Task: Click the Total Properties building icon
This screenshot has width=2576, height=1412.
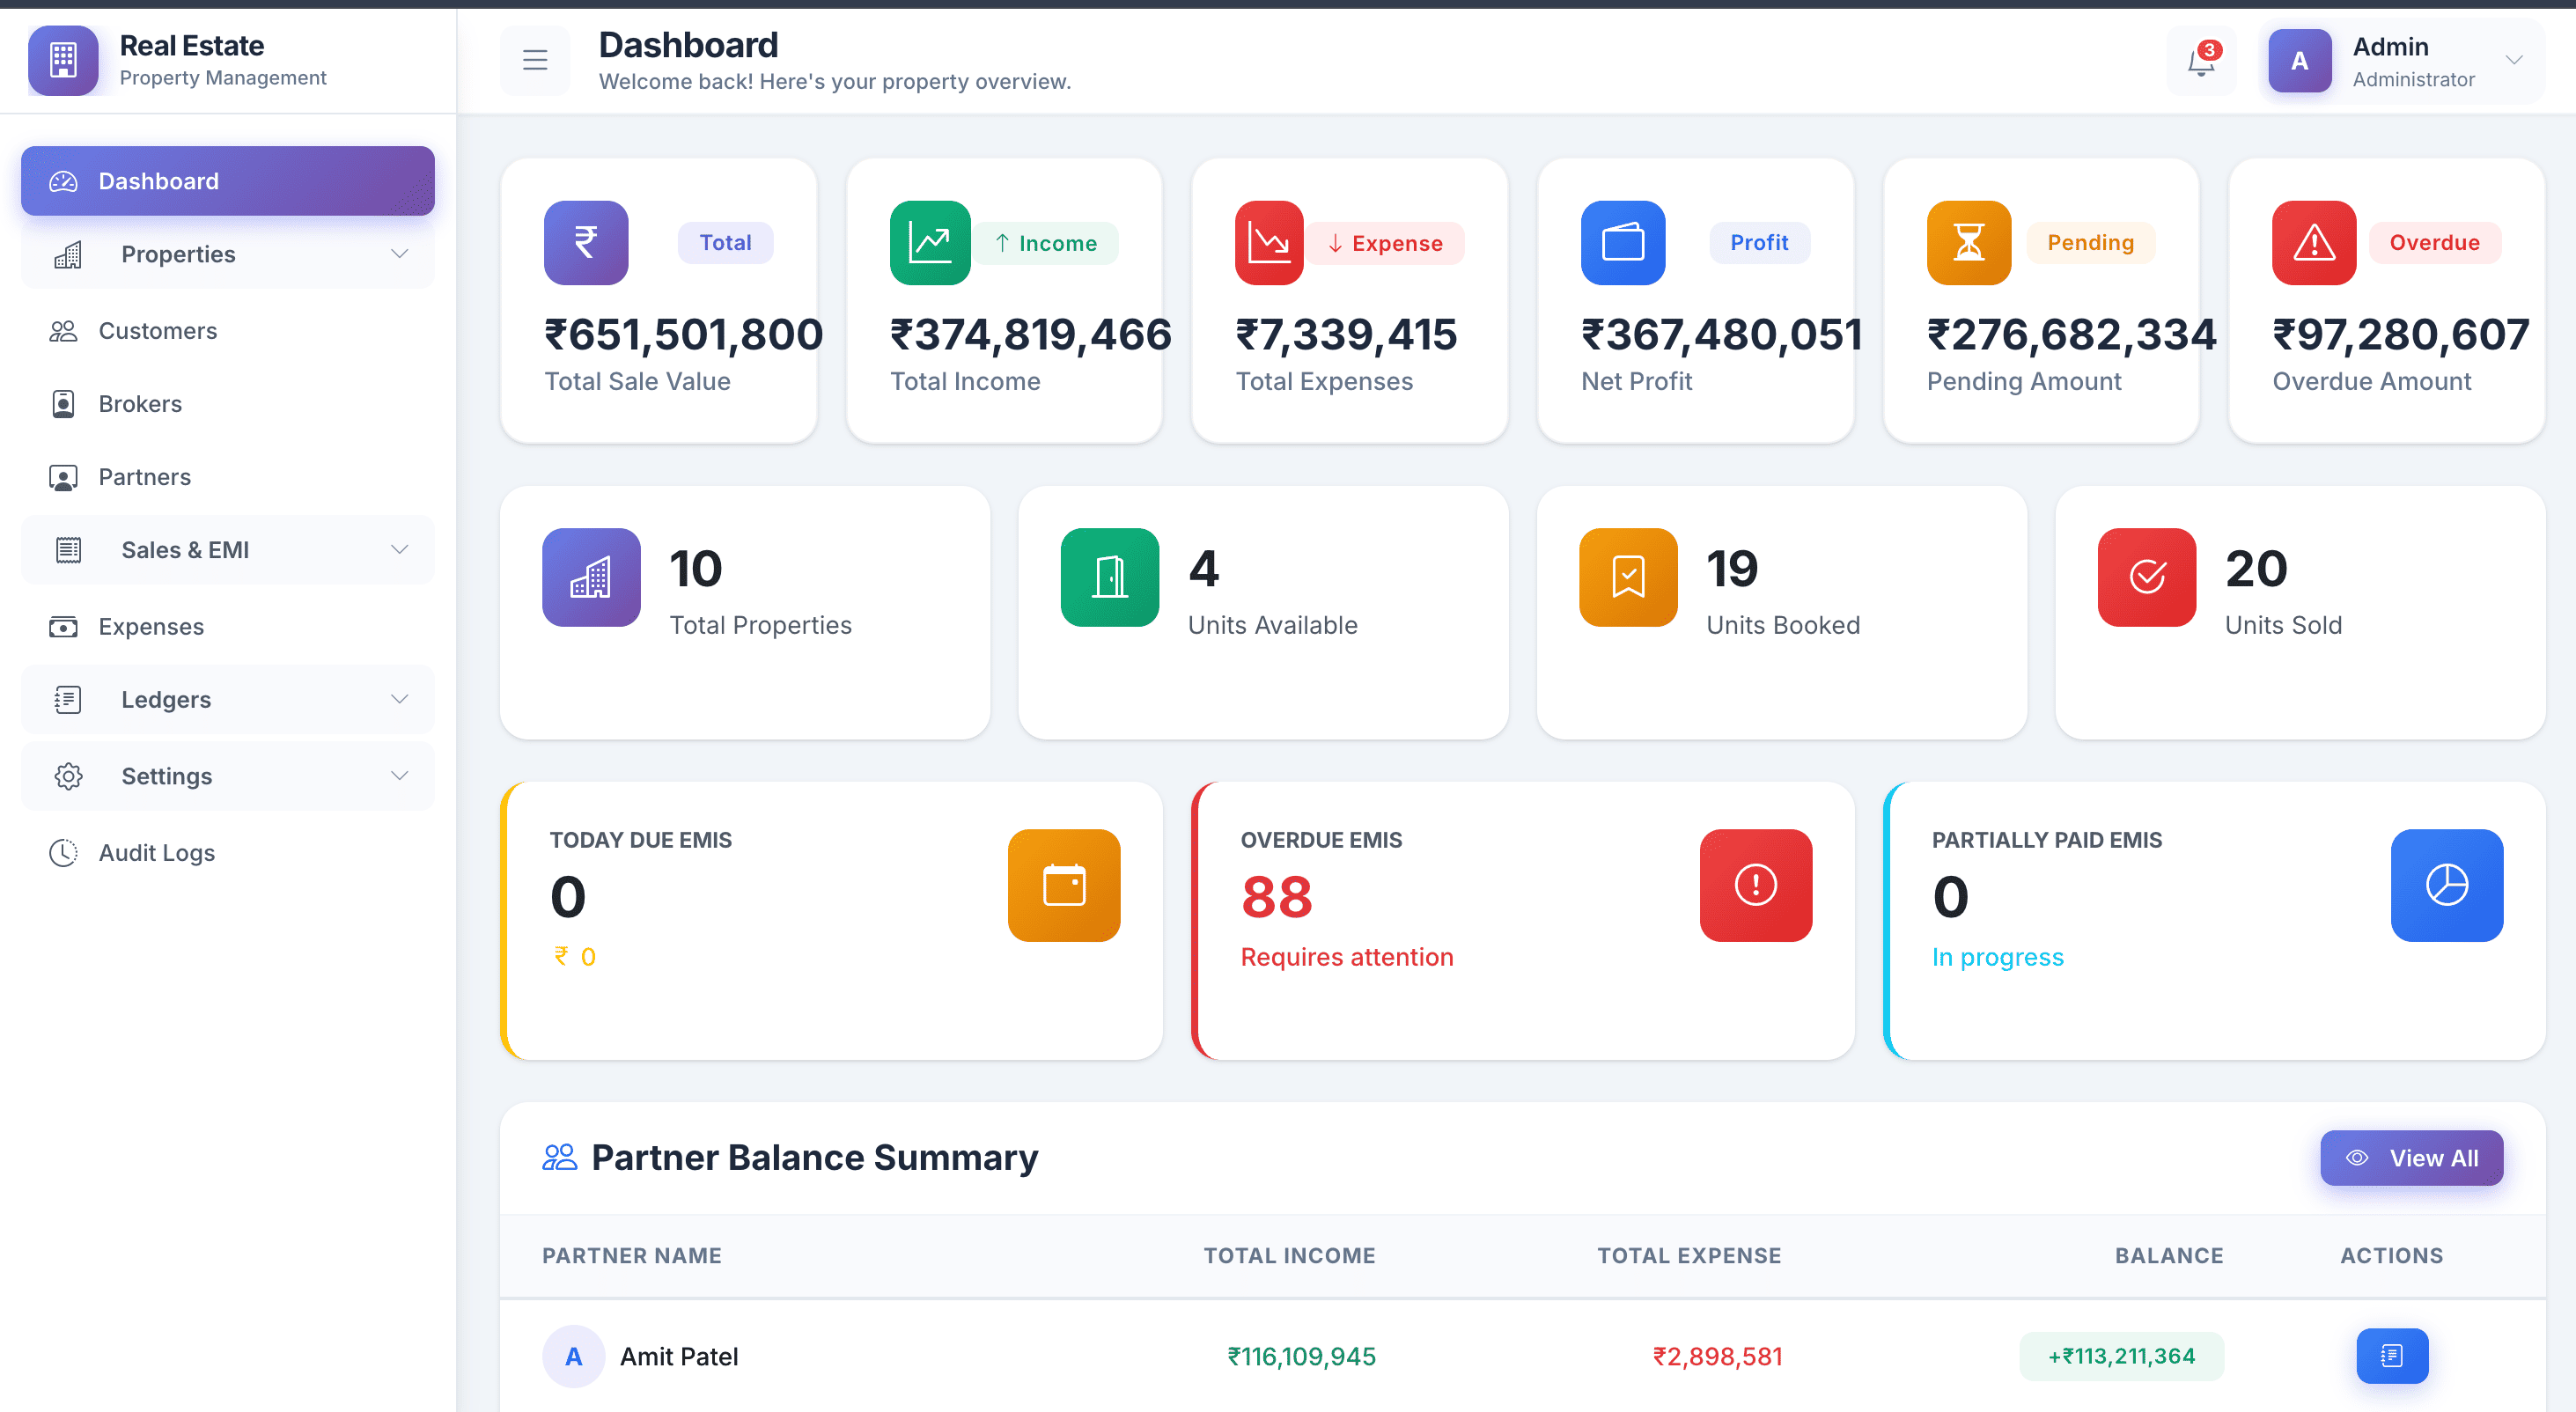Action: (x=591, y=577)
